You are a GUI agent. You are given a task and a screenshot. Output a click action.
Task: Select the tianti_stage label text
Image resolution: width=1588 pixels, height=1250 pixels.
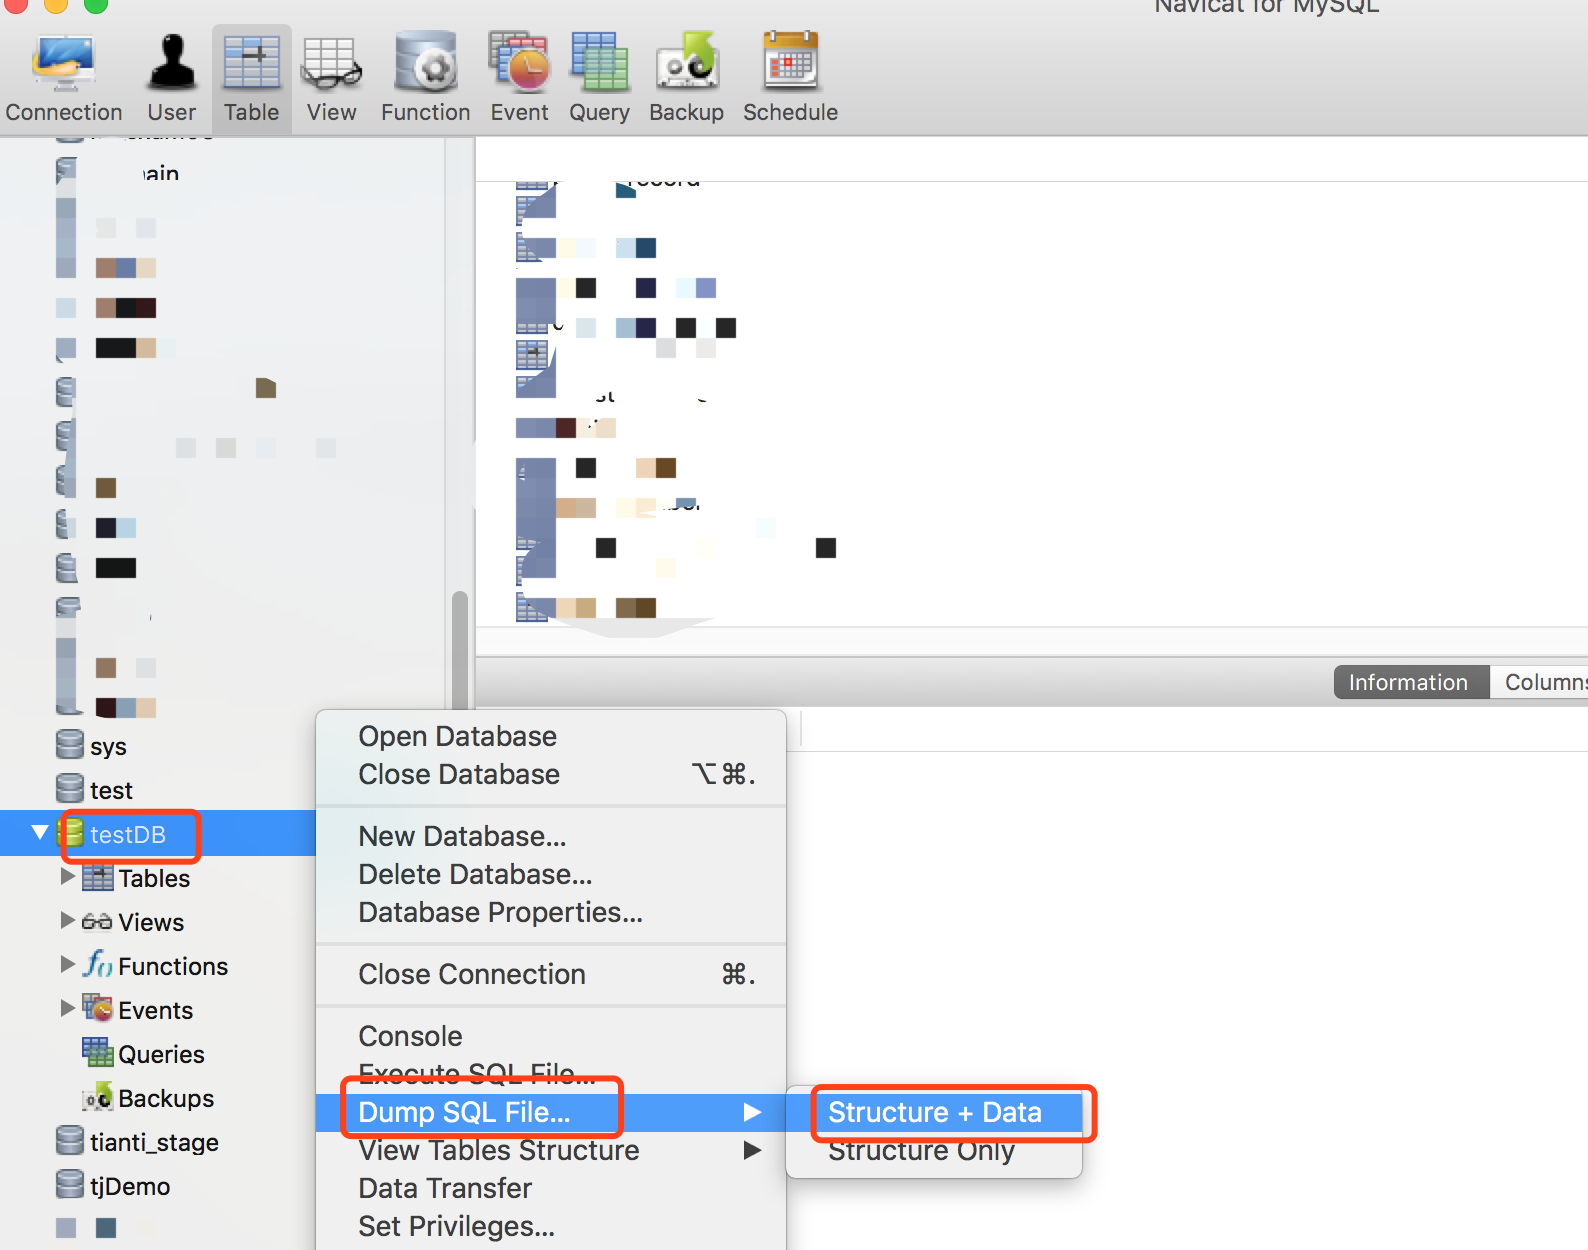[154, 1142]
